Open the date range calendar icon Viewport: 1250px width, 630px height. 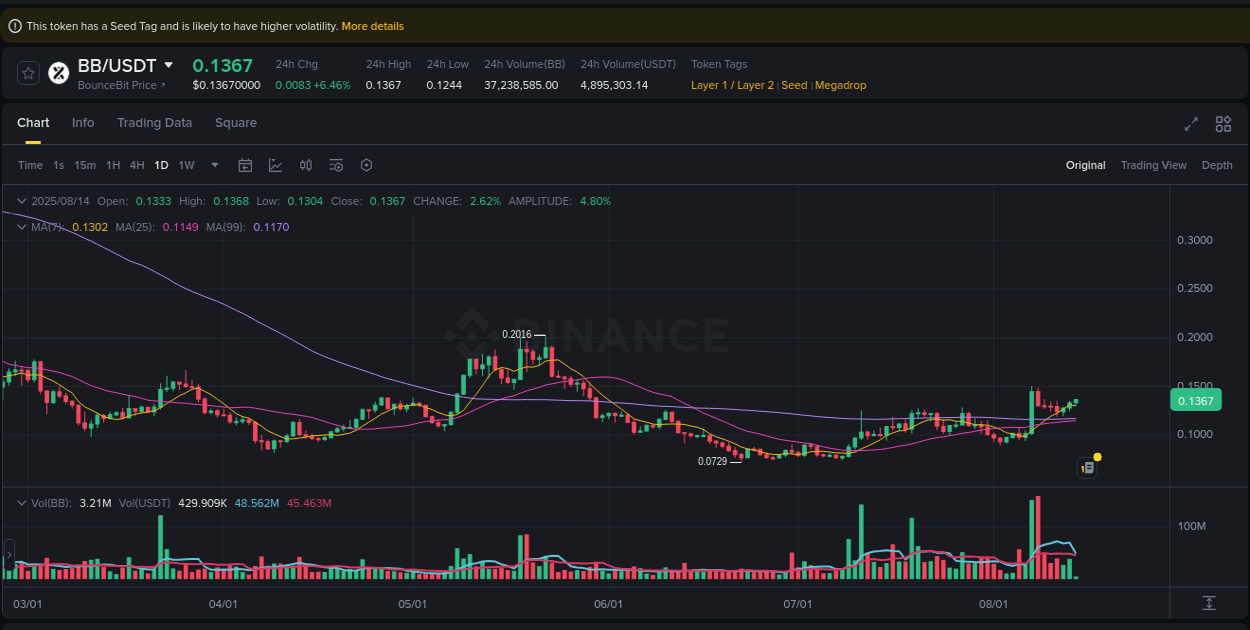point(245,165)
